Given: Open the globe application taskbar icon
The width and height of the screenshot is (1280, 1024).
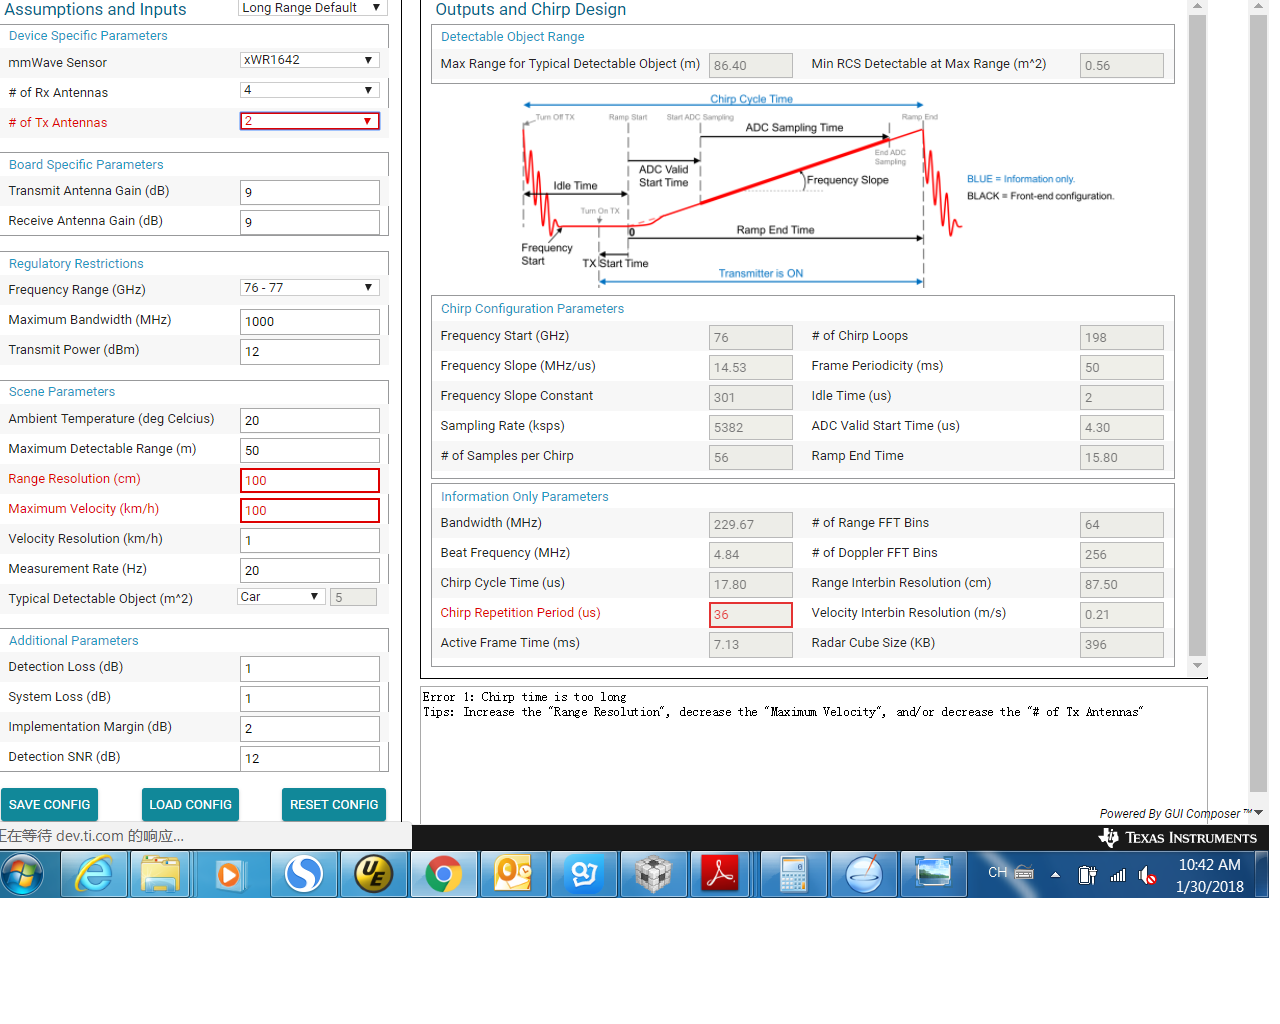Looking at the screenshot, I should pyautogui.click(x=864, y=875).
